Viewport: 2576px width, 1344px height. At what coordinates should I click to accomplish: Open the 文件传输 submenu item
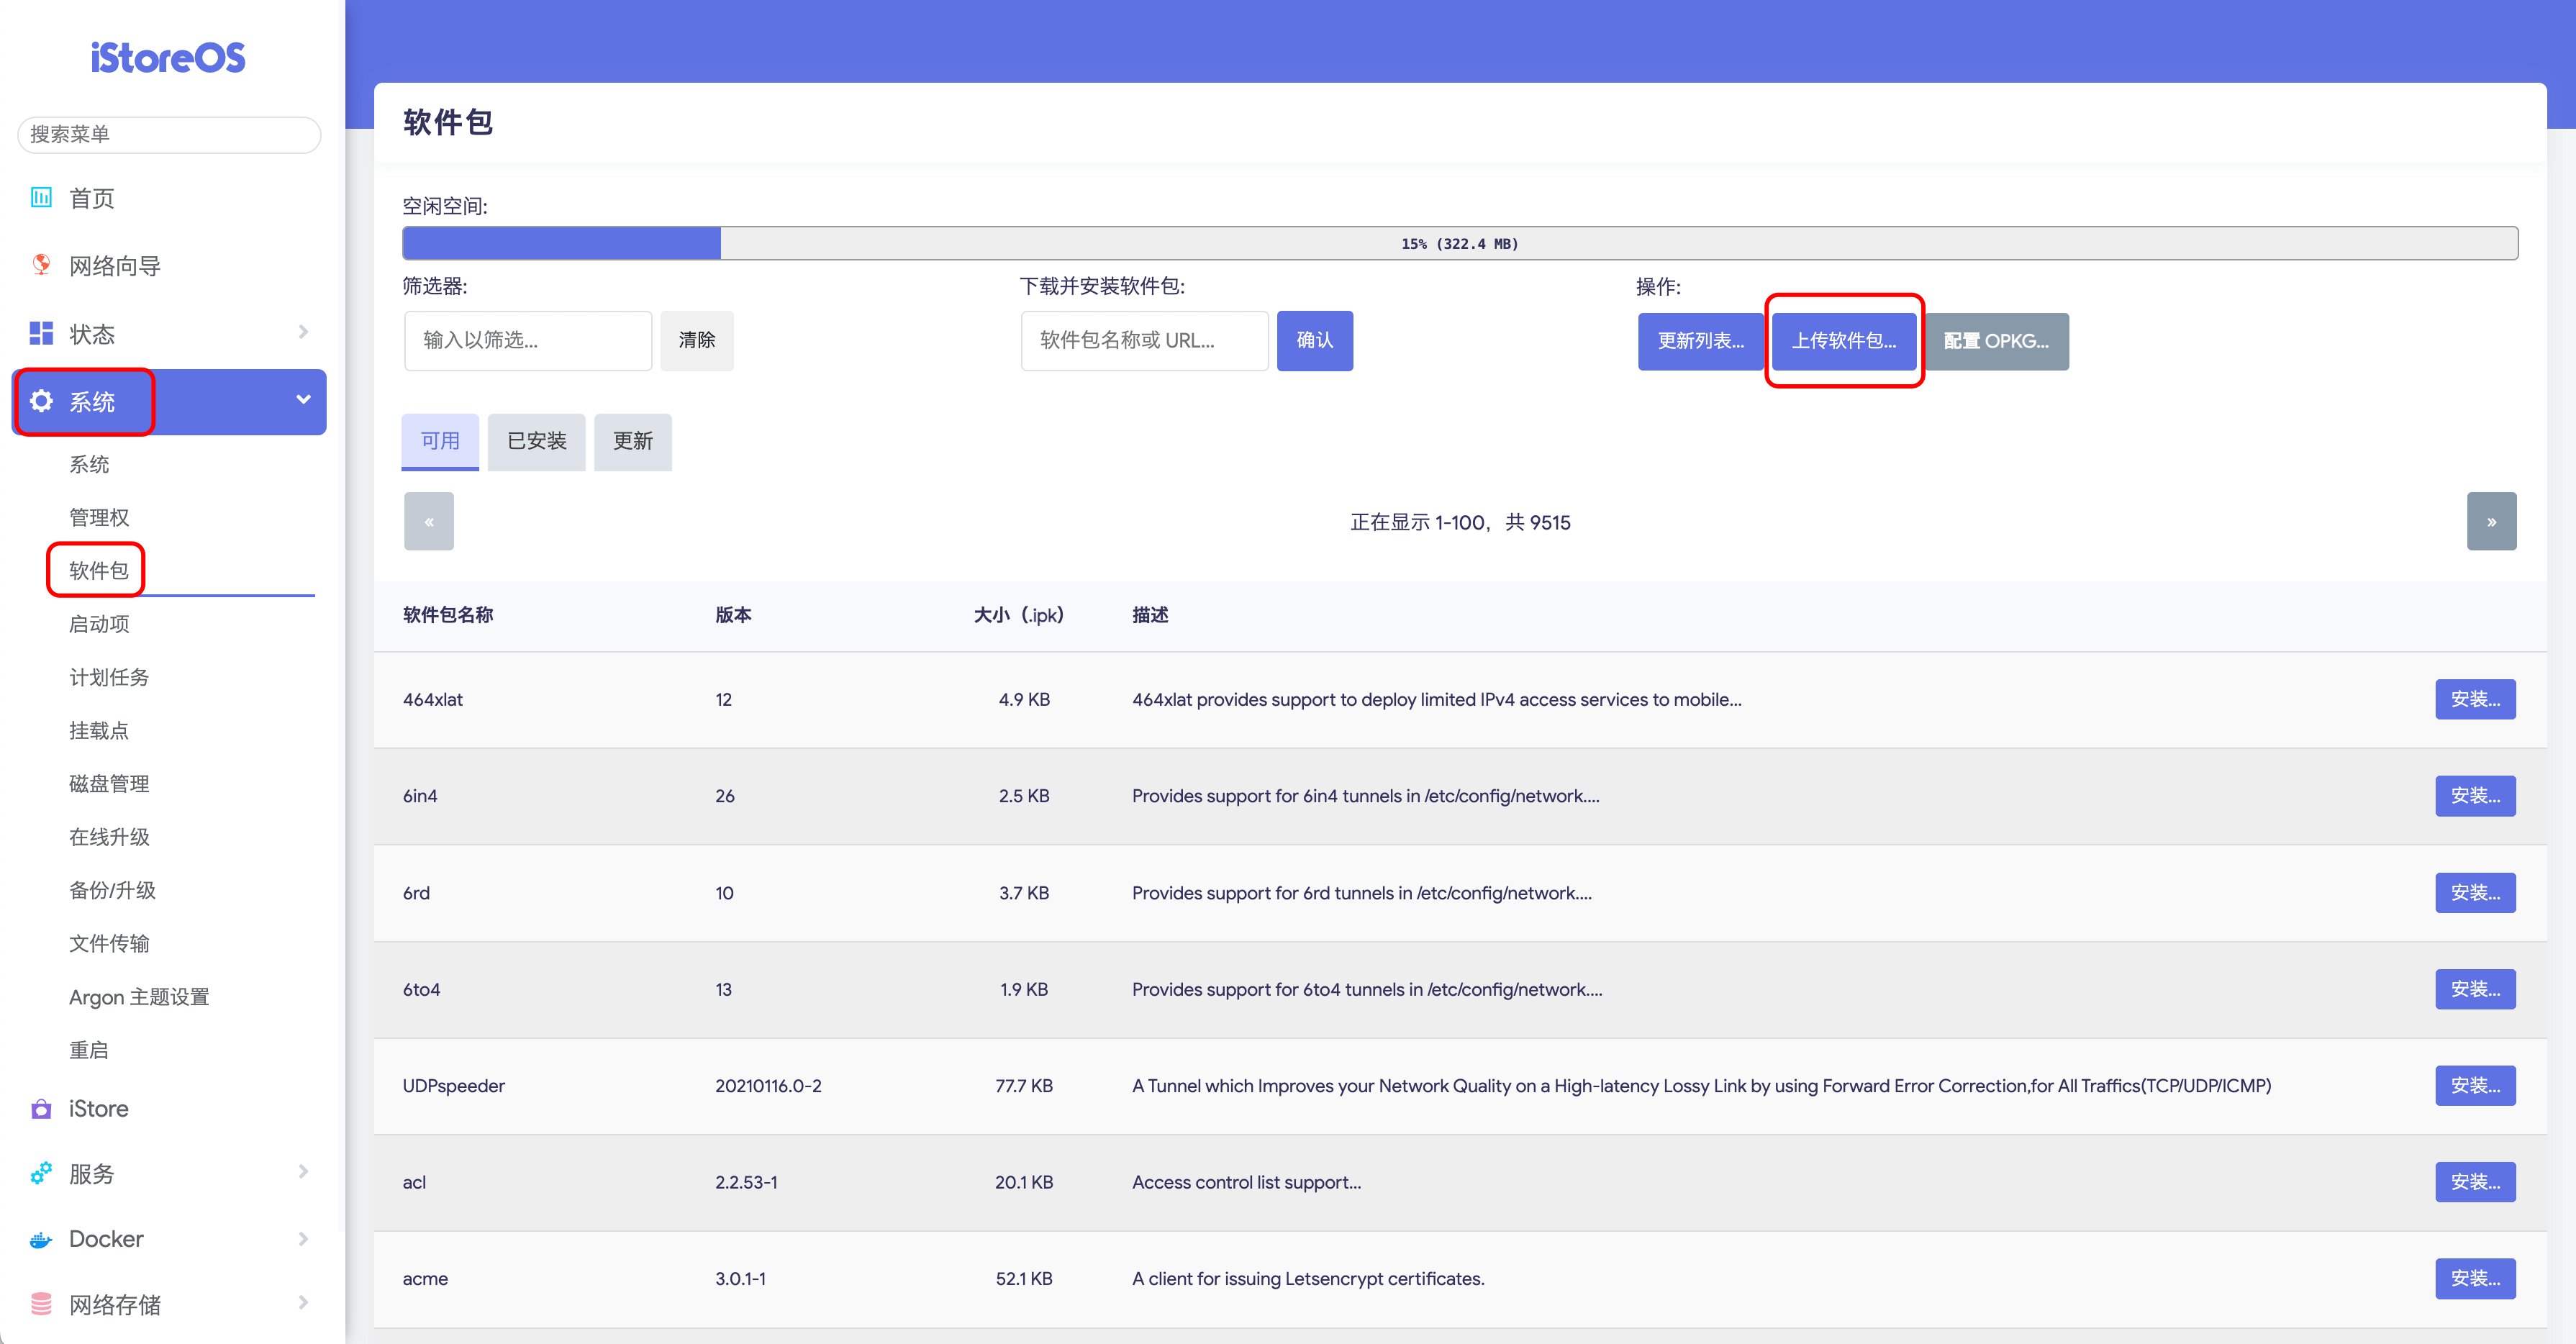click(109, 943)
